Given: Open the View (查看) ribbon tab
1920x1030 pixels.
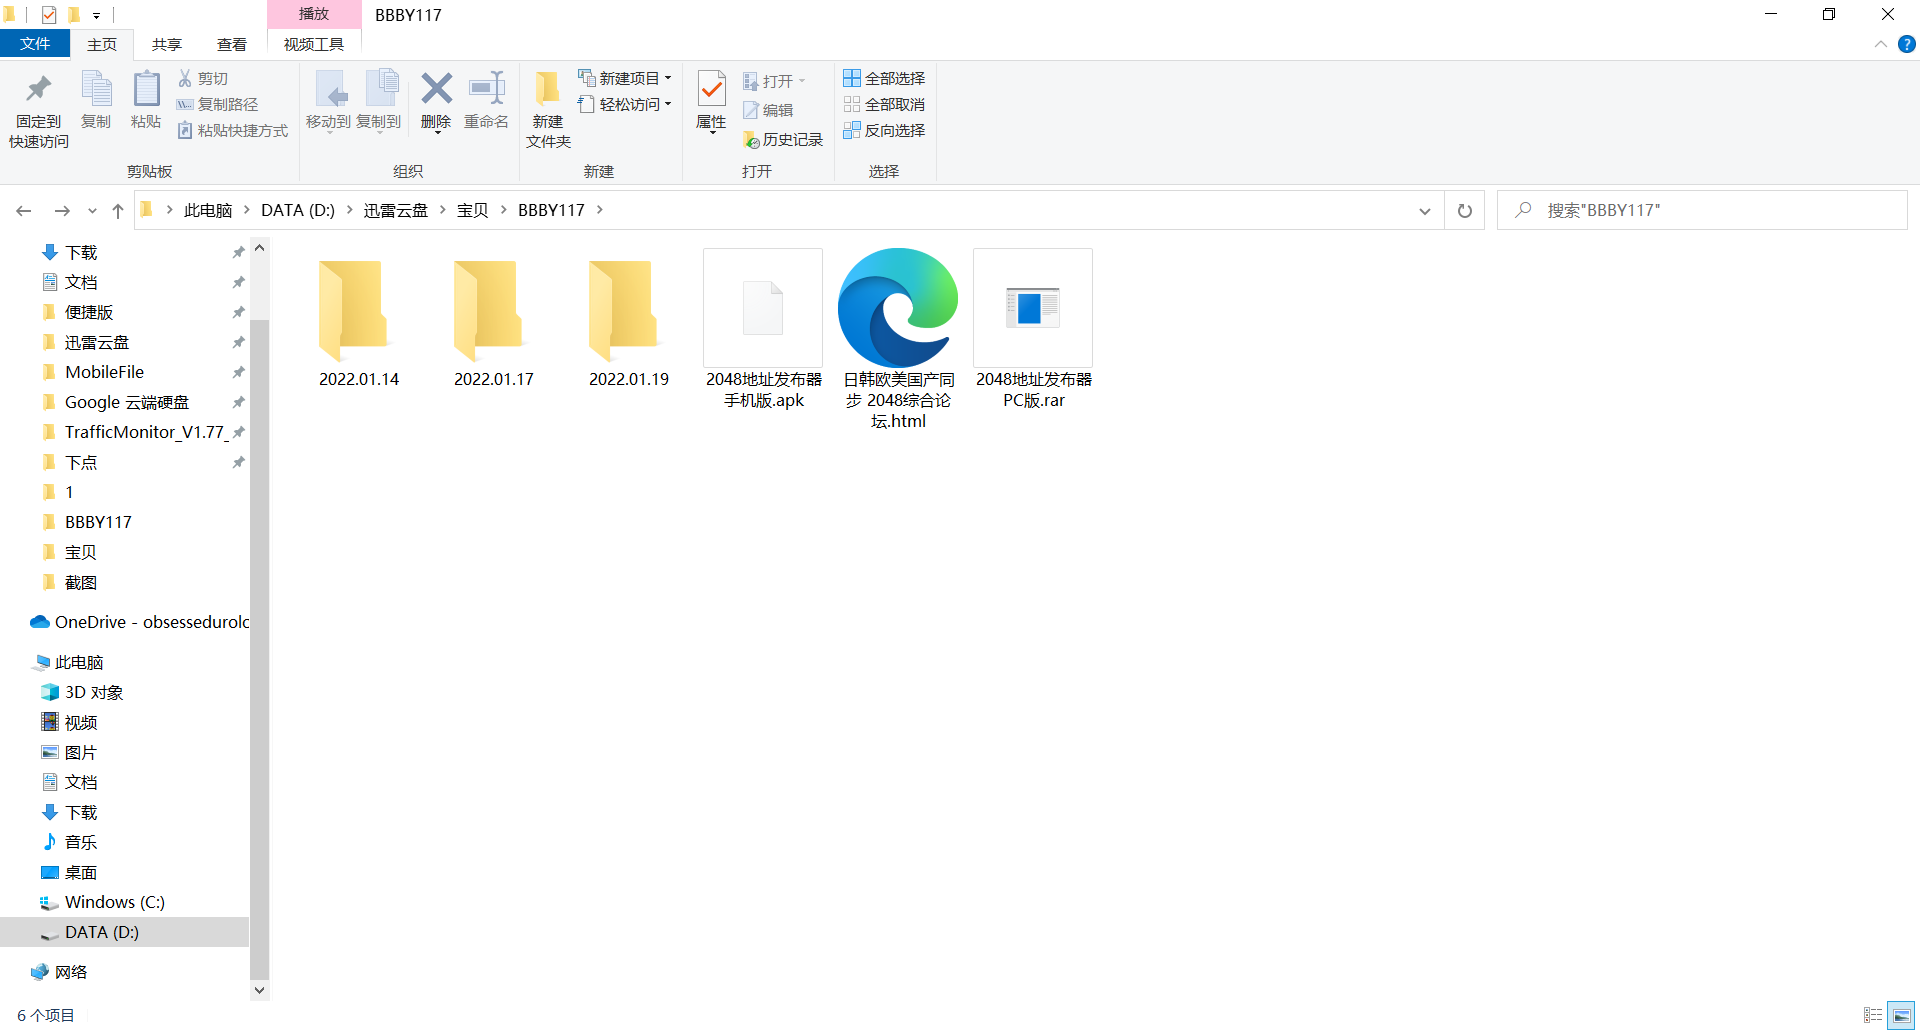Looking at the screenshot, I should pos(232,44).
